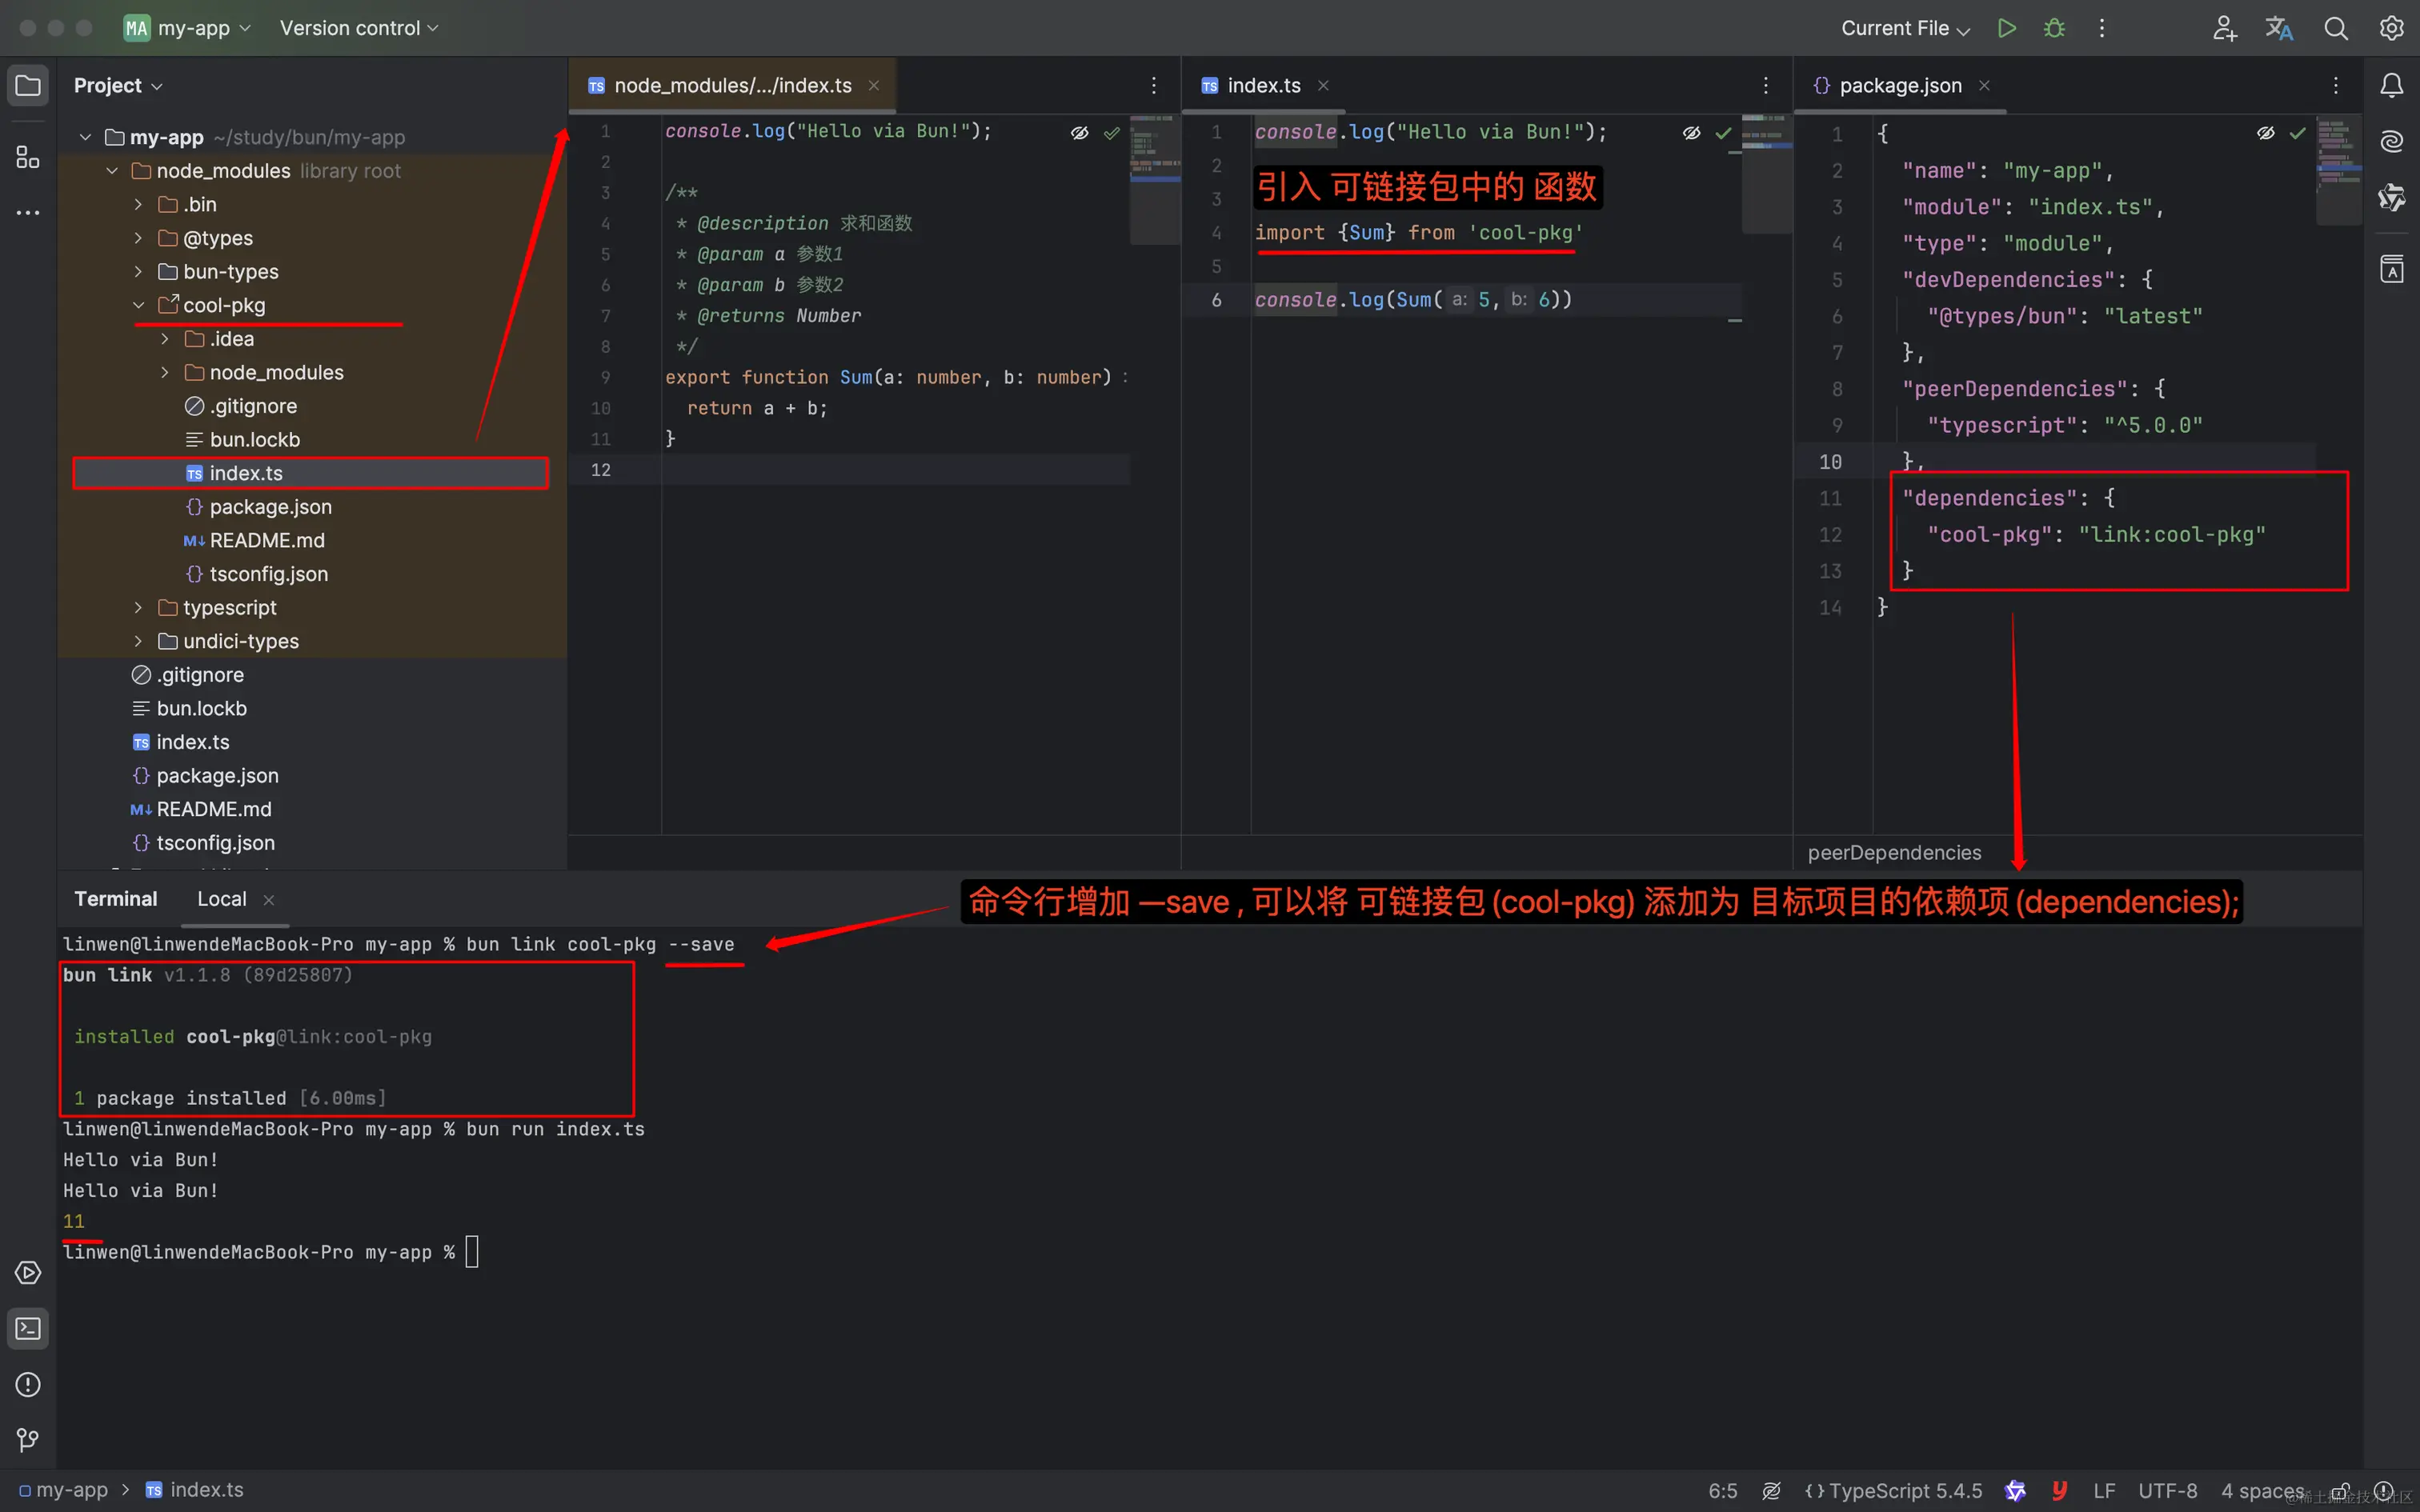Open Search Everywhere magnifier icon
The height and width of the screenshot is (1512, 2420).
[2335, 28]
